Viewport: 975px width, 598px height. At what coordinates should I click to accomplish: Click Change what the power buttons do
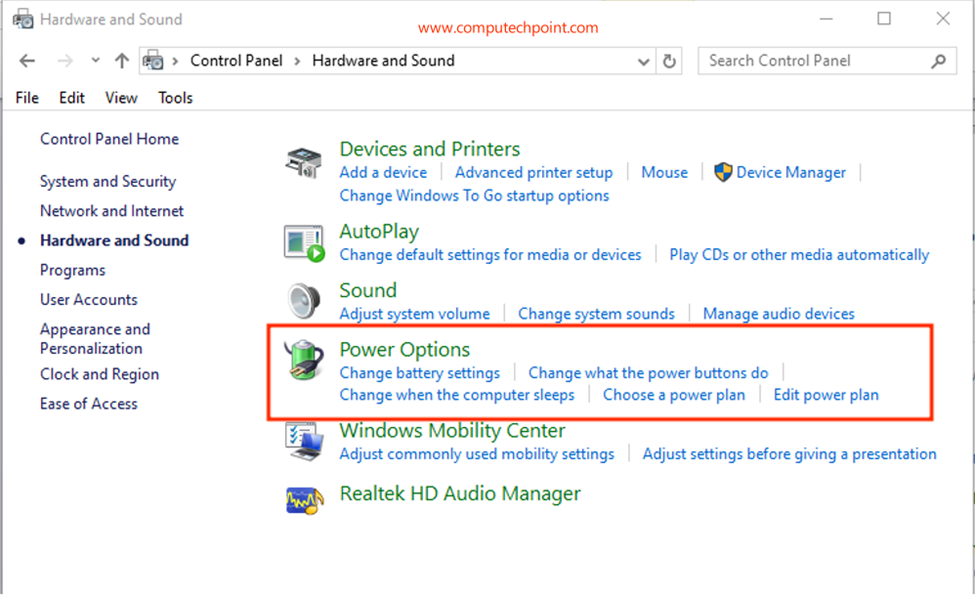pos(648,373)
